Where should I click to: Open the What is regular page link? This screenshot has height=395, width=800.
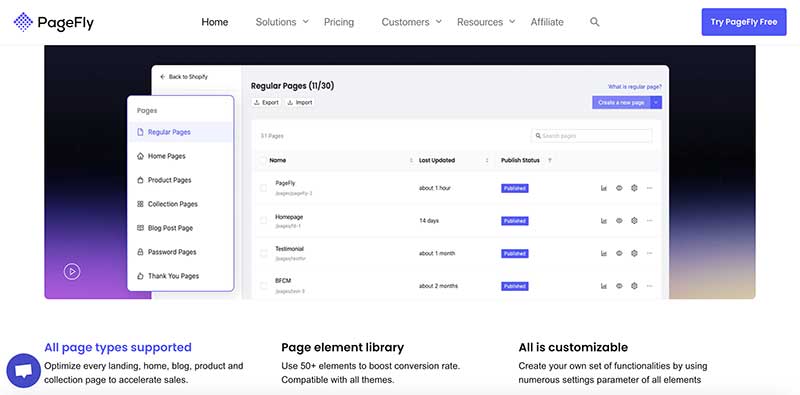click(x=635, y=87)
